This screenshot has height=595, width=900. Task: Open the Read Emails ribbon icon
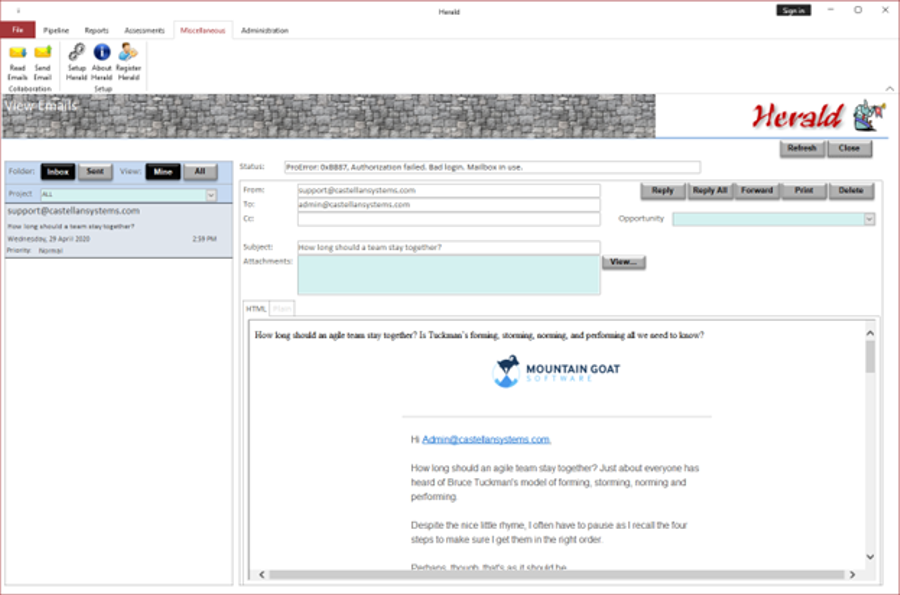click(x=17, y=63)
